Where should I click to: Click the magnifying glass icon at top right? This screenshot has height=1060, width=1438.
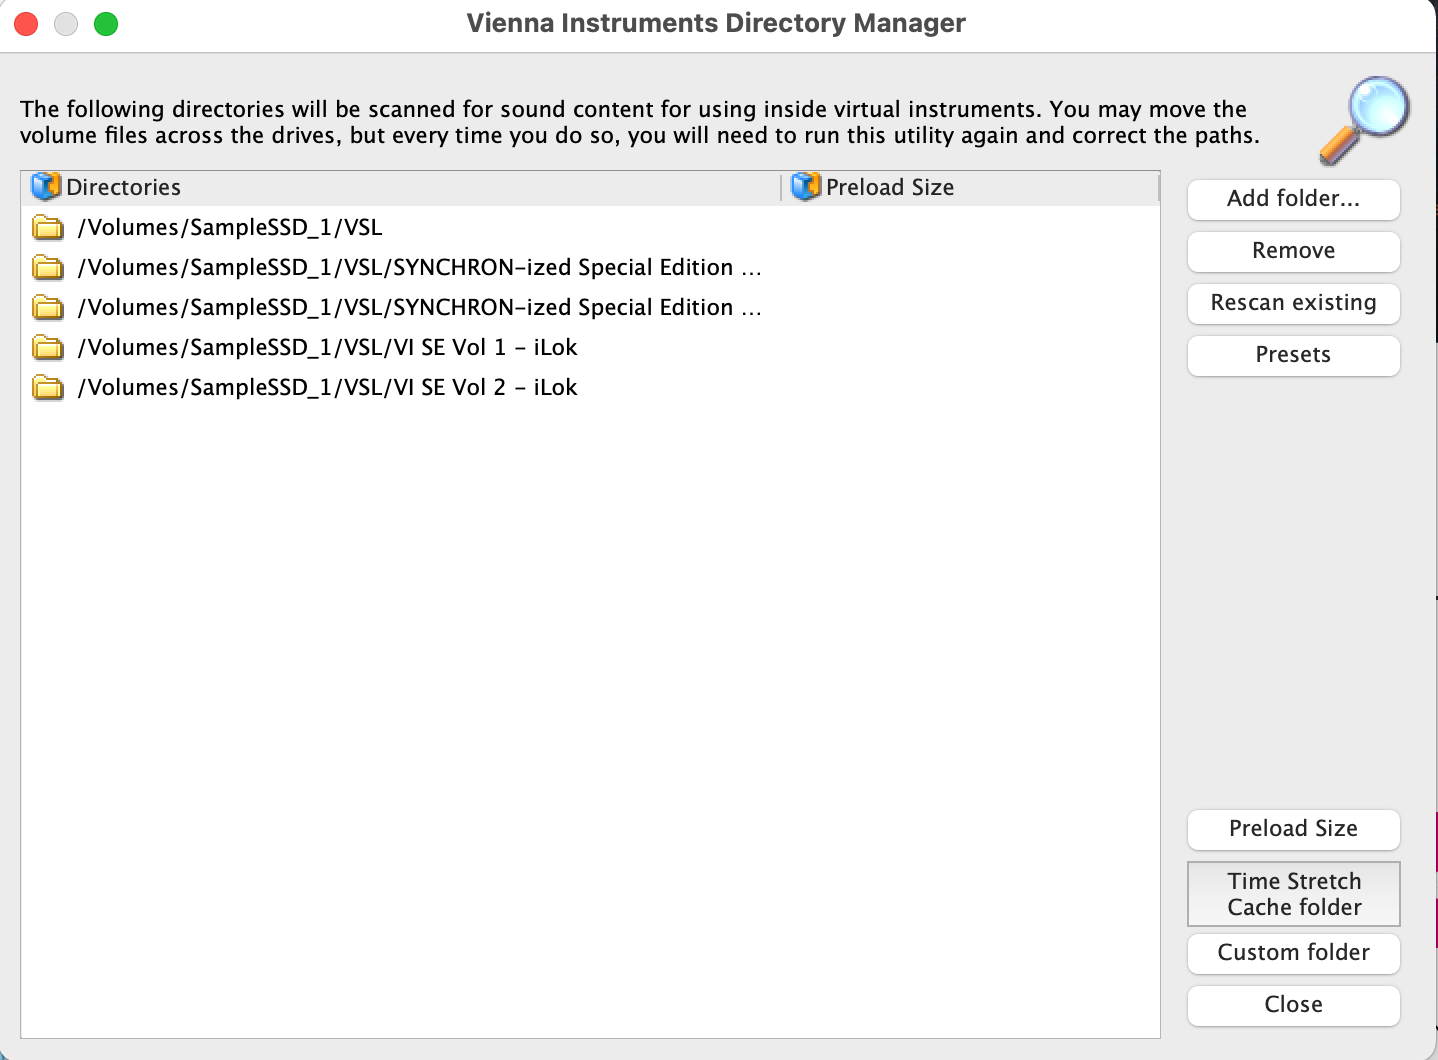pyautogui.click(x=1365, y=120)
